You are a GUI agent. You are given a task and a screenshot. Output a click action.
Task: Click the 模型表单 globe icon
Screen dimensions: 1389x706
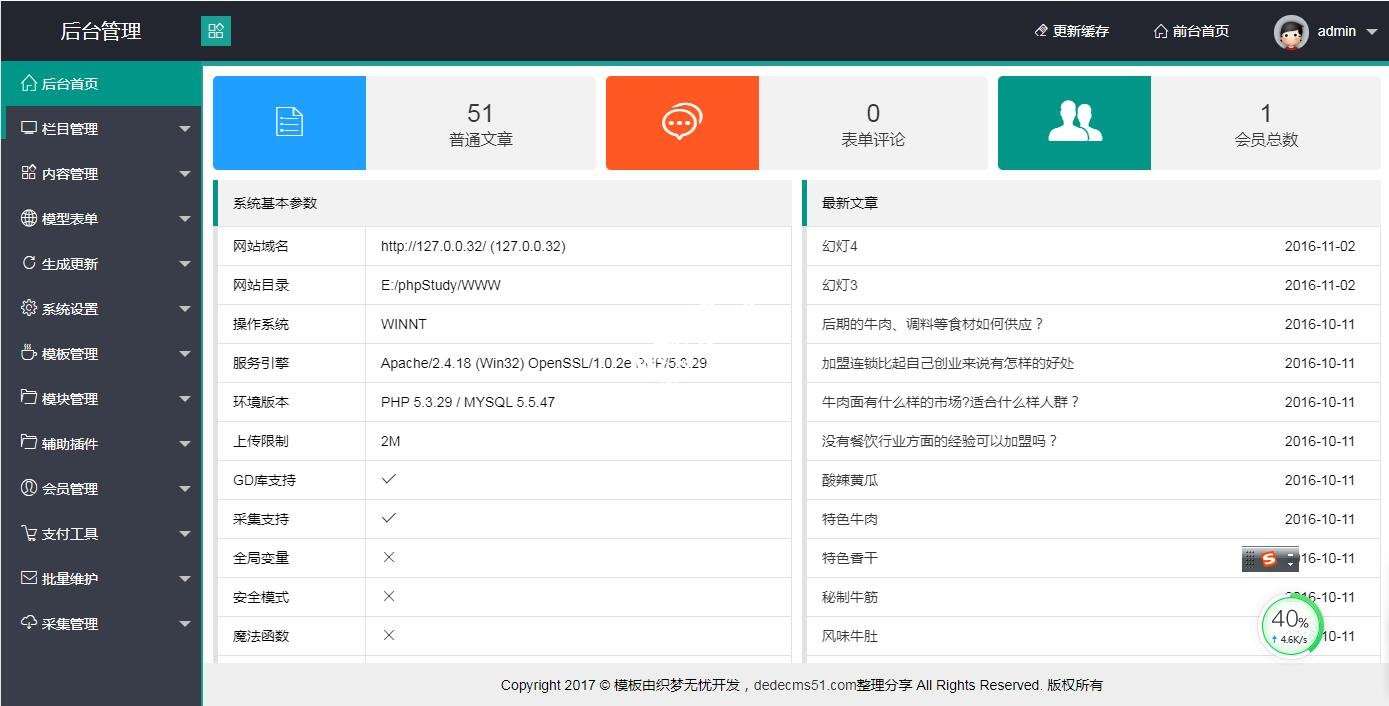point(30,218)
